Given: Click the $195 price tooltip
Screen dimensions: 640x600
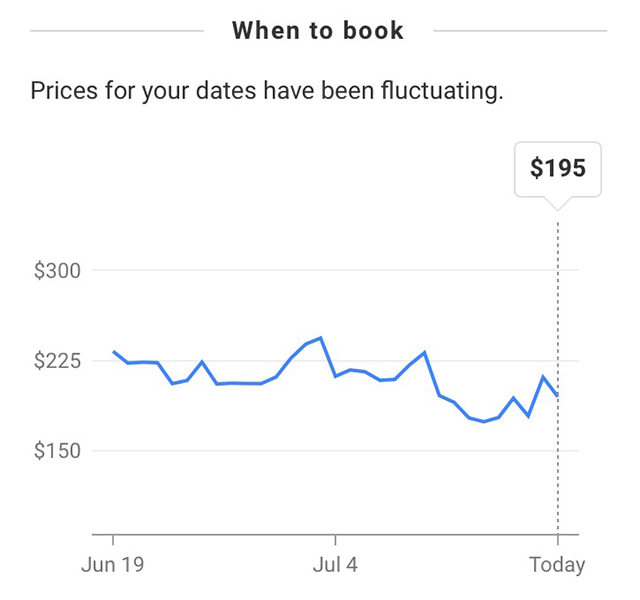Looking at the screenshot, I should point(558,169).
